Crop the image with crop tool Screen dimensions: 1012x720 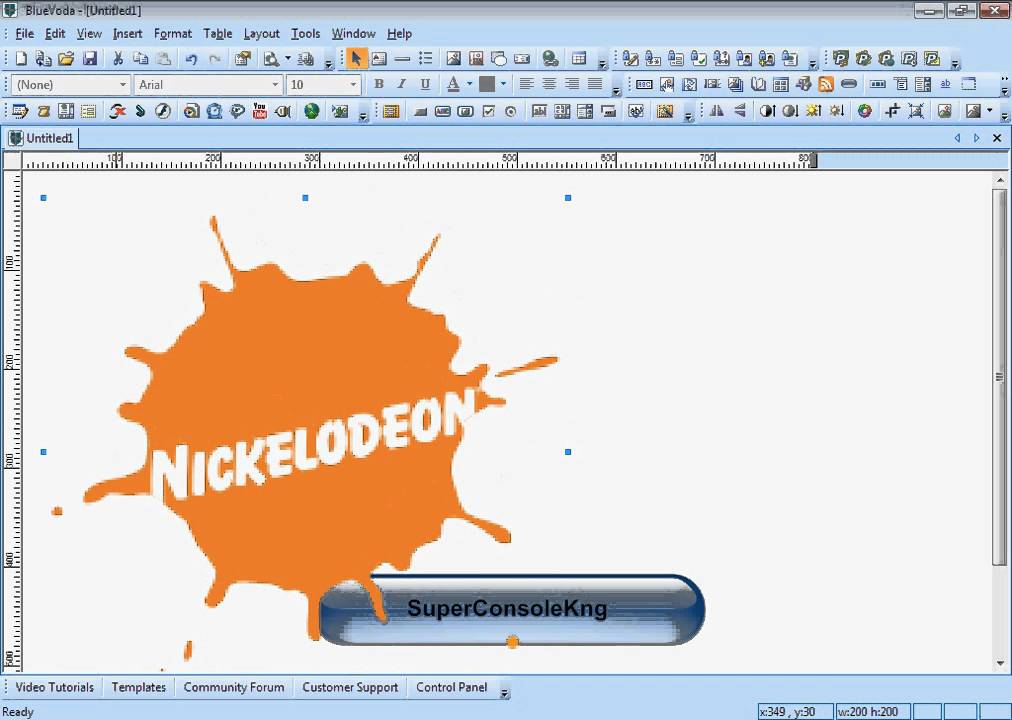(x=892, y=111)
